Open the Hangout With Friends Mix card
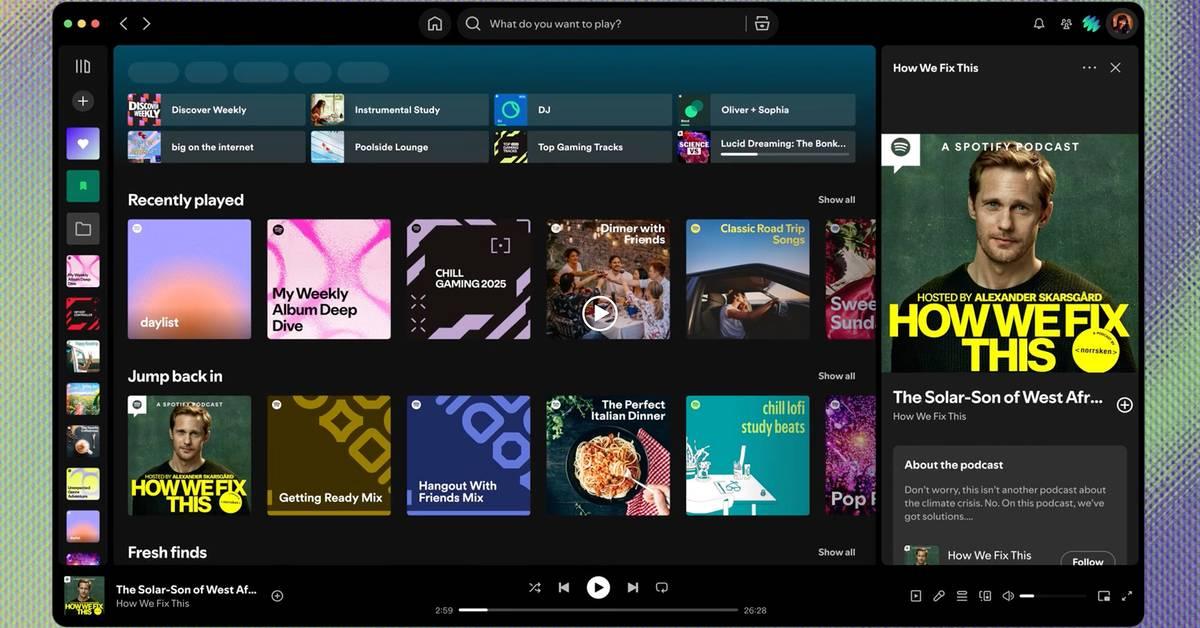The image size is (1200, 628). [x=468, y=455]
